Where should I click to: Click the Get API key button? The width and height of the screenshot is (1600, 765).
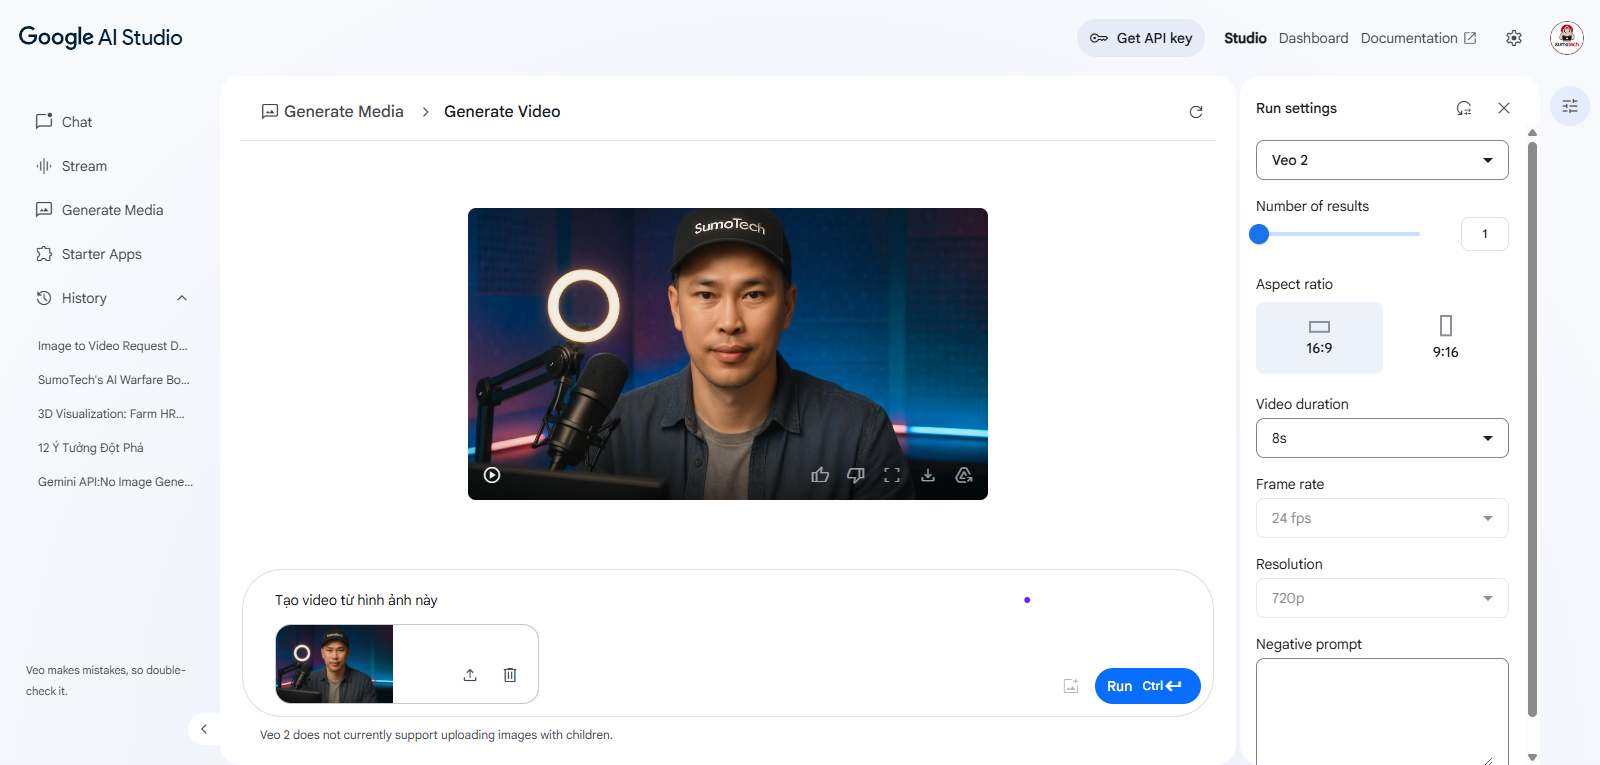pos(1141,38)
